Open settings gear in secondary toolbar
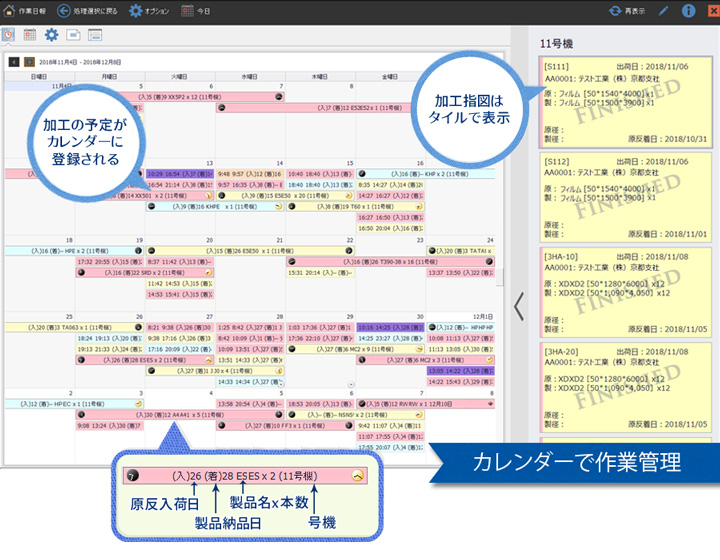The height and width of the screenshot is (560, 720). point(51,35)
